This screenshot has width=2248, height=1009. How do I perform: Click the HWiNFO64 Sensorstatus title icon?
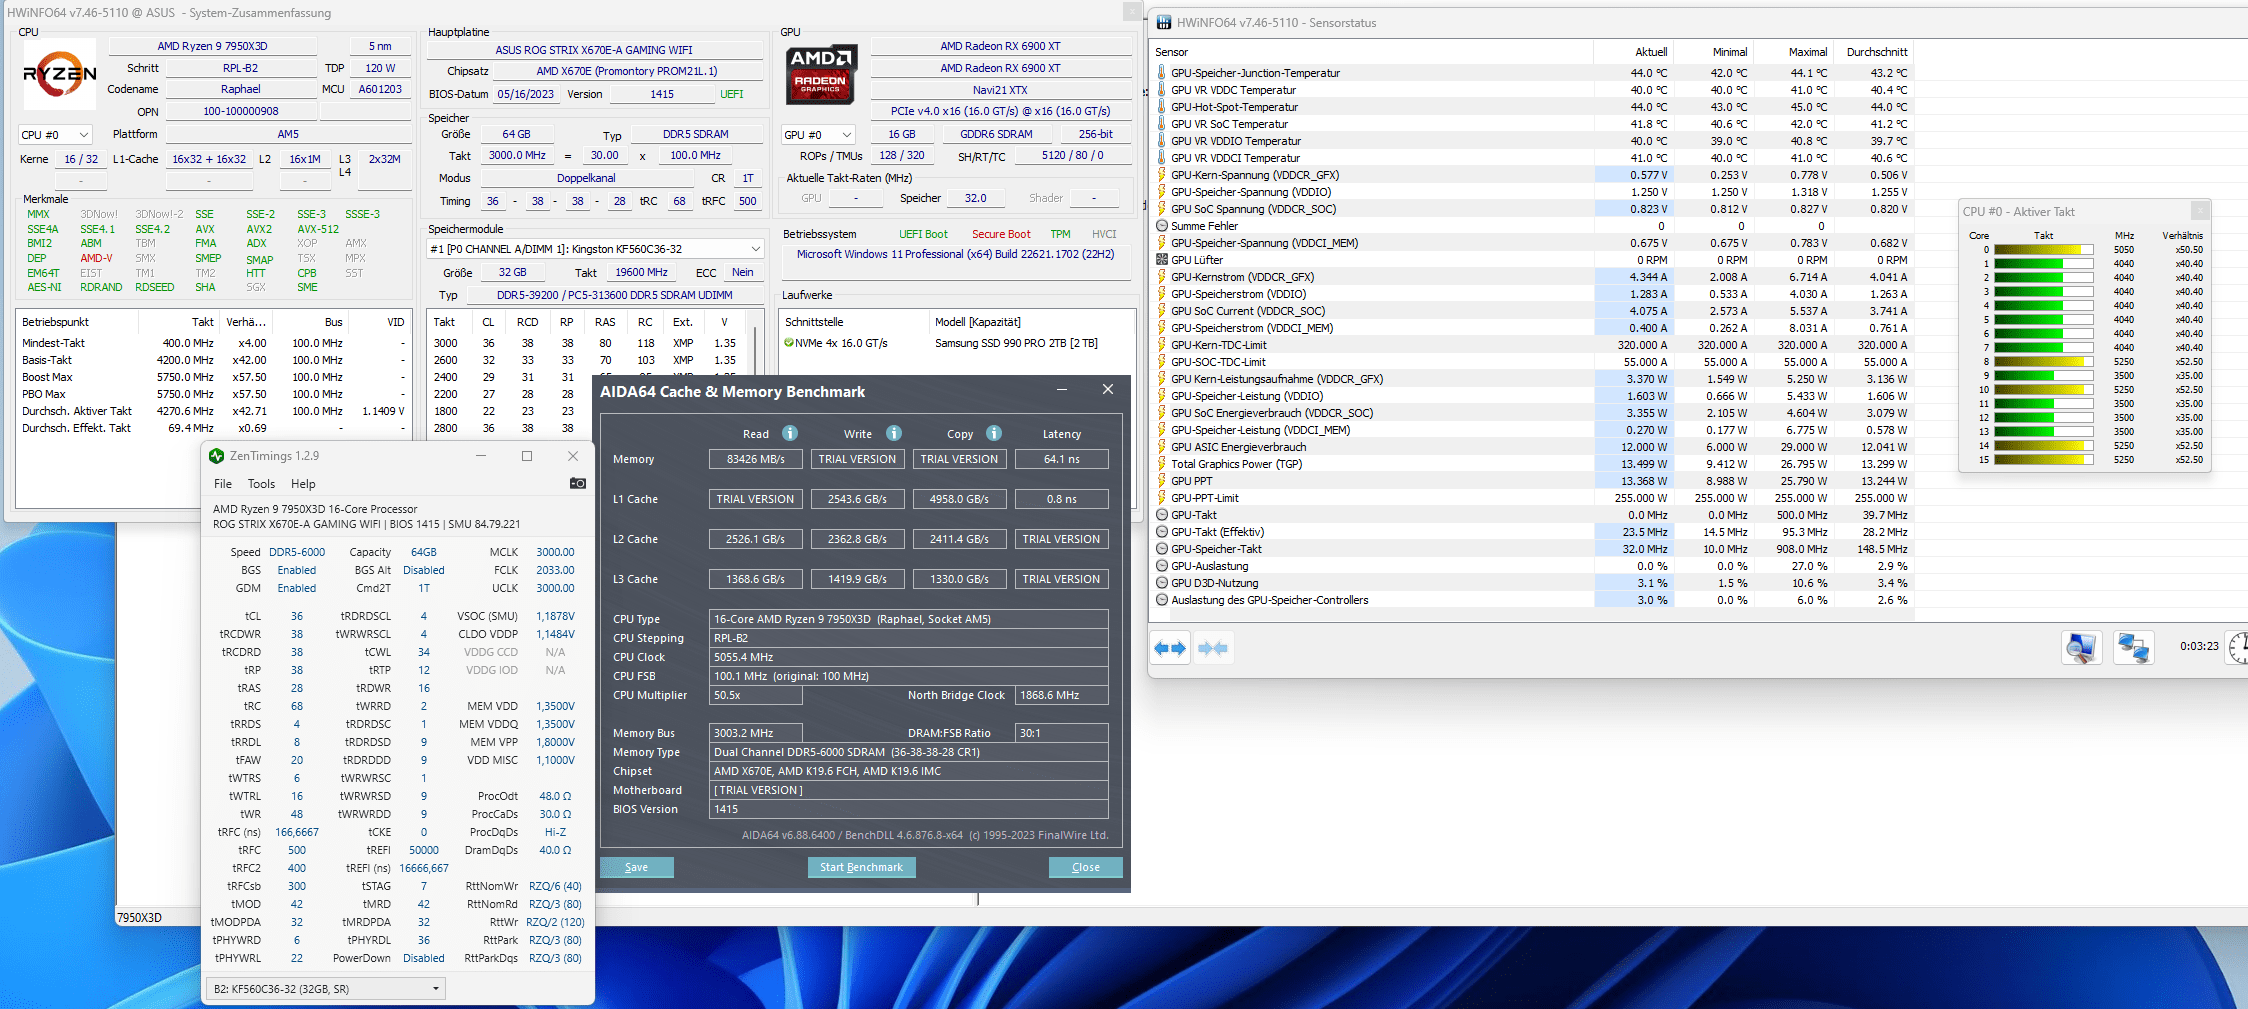point(1164,22)
